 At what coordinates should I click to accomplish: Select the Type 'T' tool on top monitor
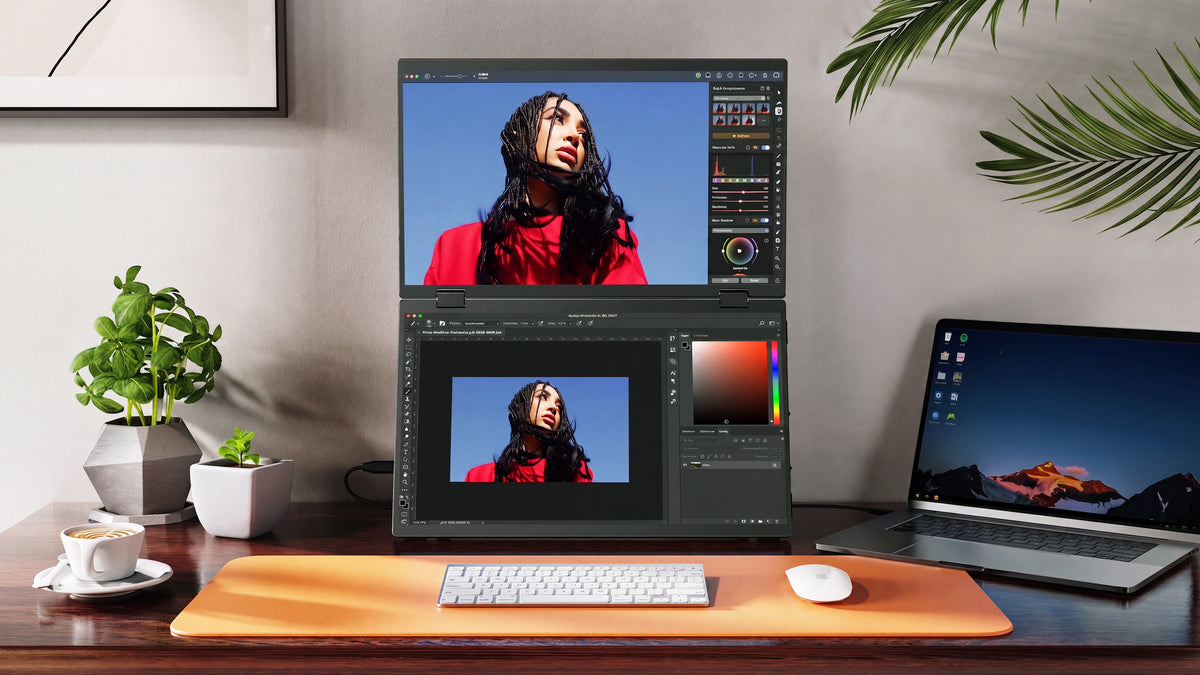pos(778,249)
